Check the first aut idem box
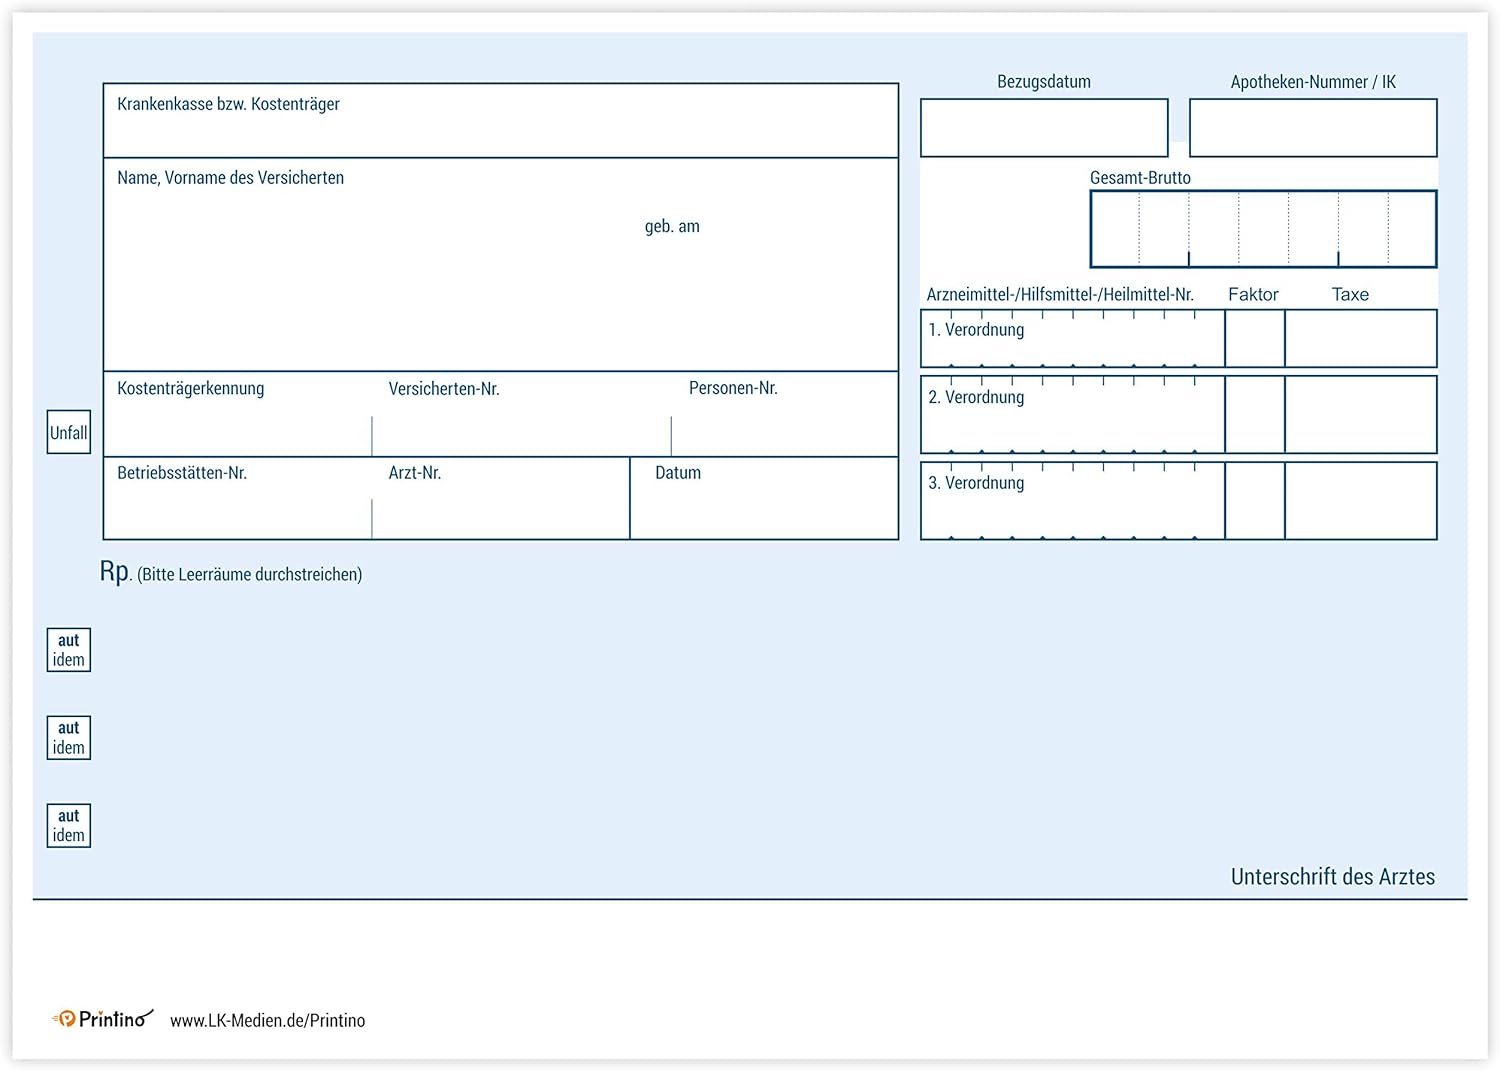Image resolution: width=1500 pixels, height=1071 pixels. click(x=67, y=649)
